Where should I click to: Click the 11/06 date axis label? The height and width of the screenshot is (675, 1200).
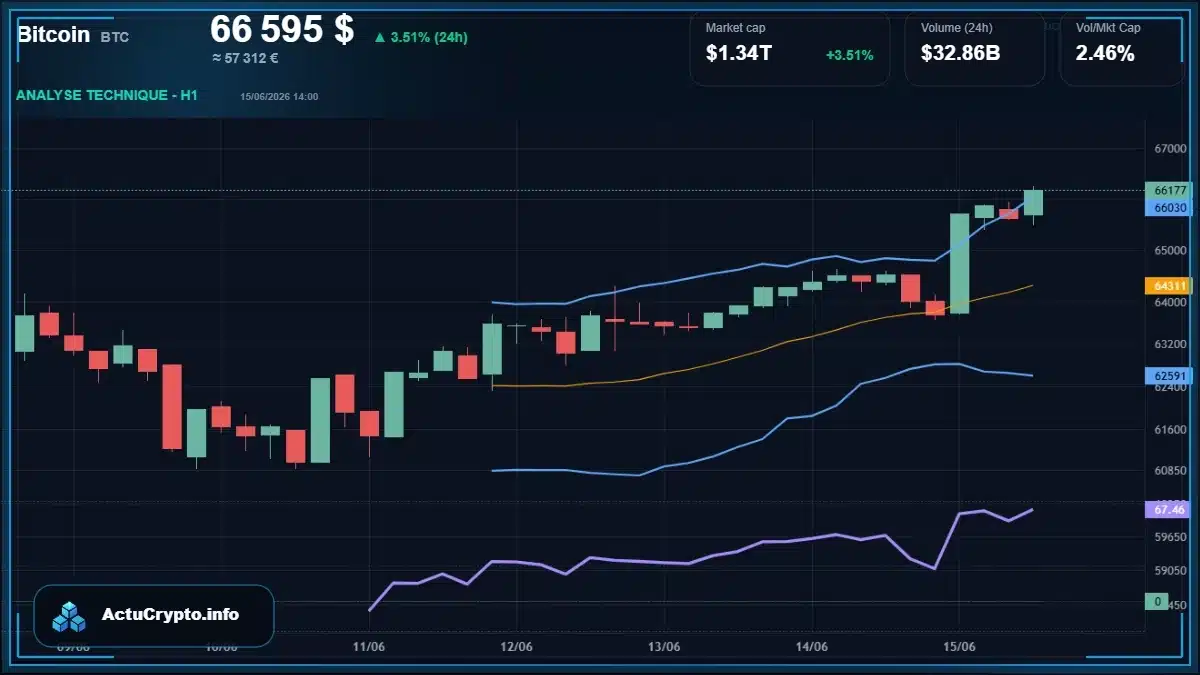click(x=369, y=647)
